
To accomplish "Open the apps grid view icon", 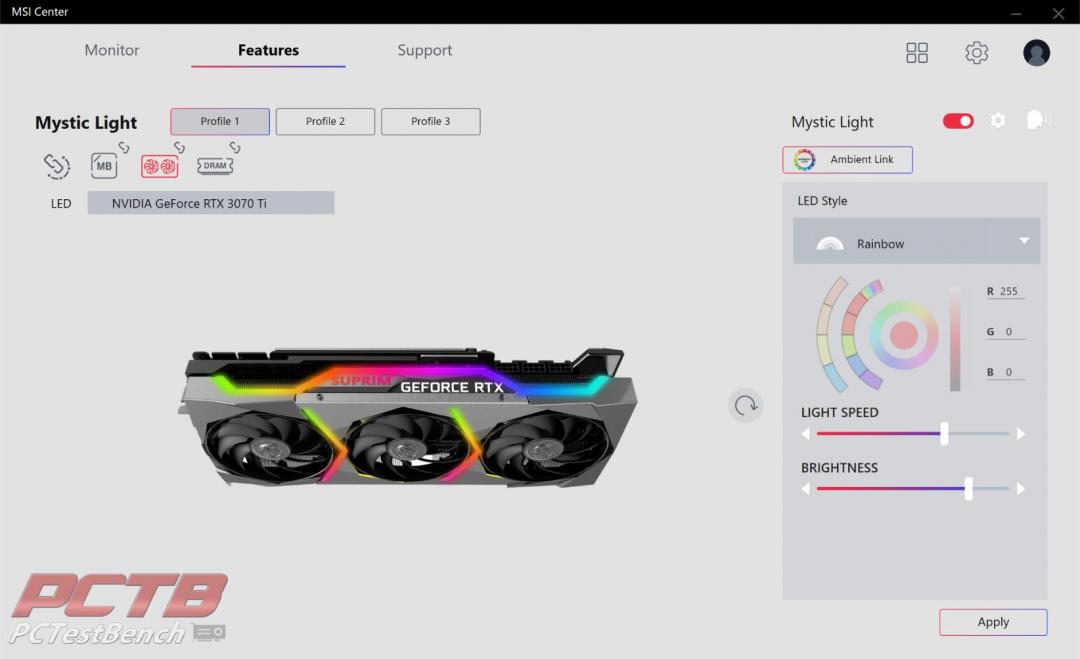I will click(917, 53).
